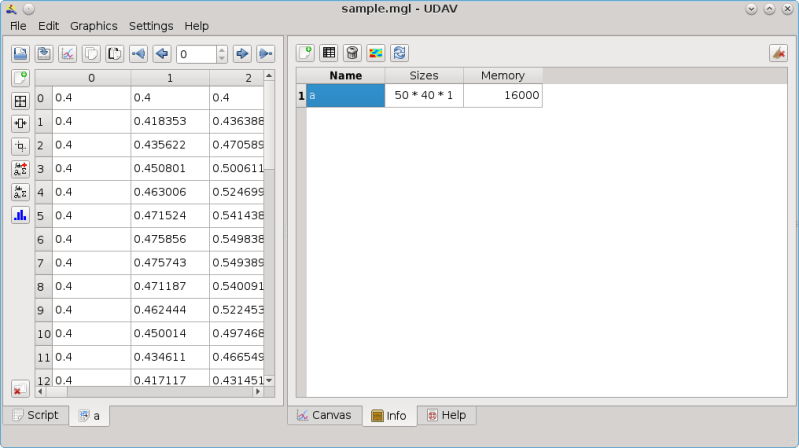Click the crop data icon
This screenshot has height=448, width=799.
click(x=20, y=147)
